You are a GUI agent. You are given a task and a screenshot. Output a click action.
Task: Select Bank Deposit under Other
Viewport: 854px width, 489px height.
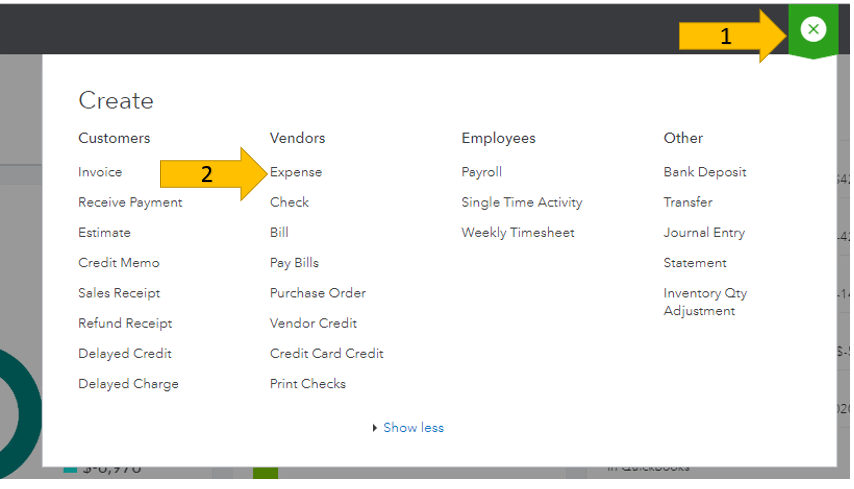pos(704,172)
